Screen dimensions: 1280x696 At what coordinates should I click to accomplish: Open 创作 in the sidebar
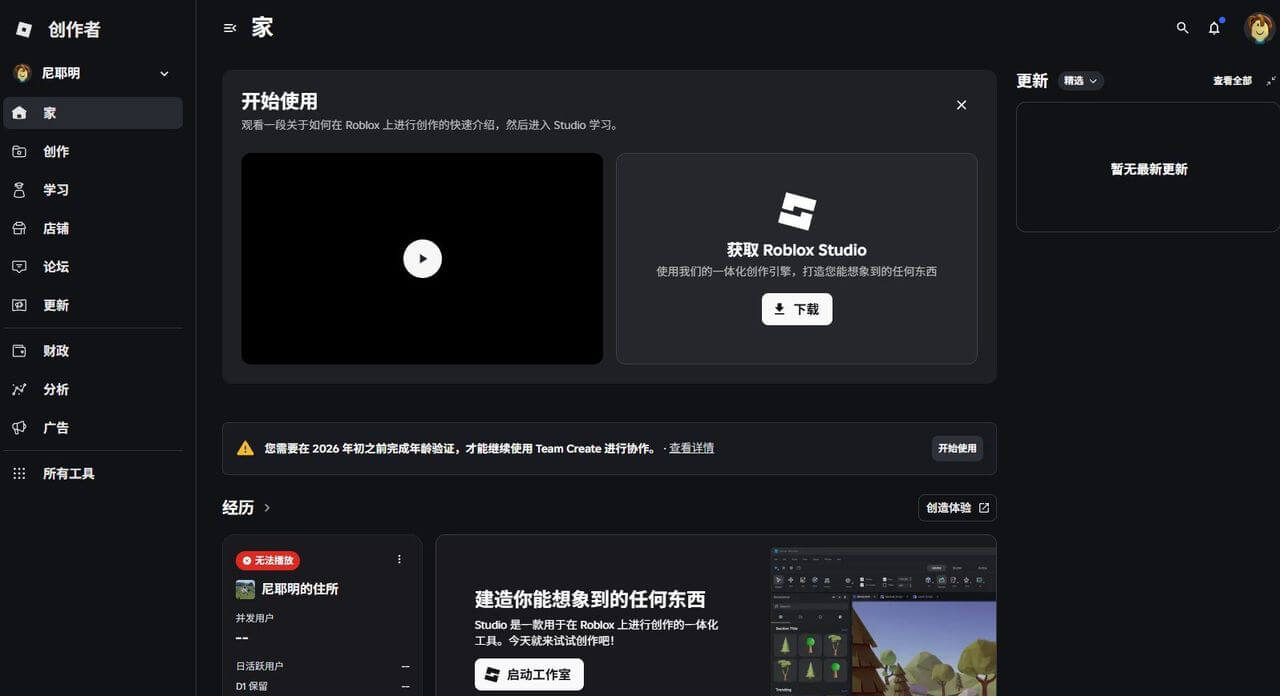tap(93, 152)
